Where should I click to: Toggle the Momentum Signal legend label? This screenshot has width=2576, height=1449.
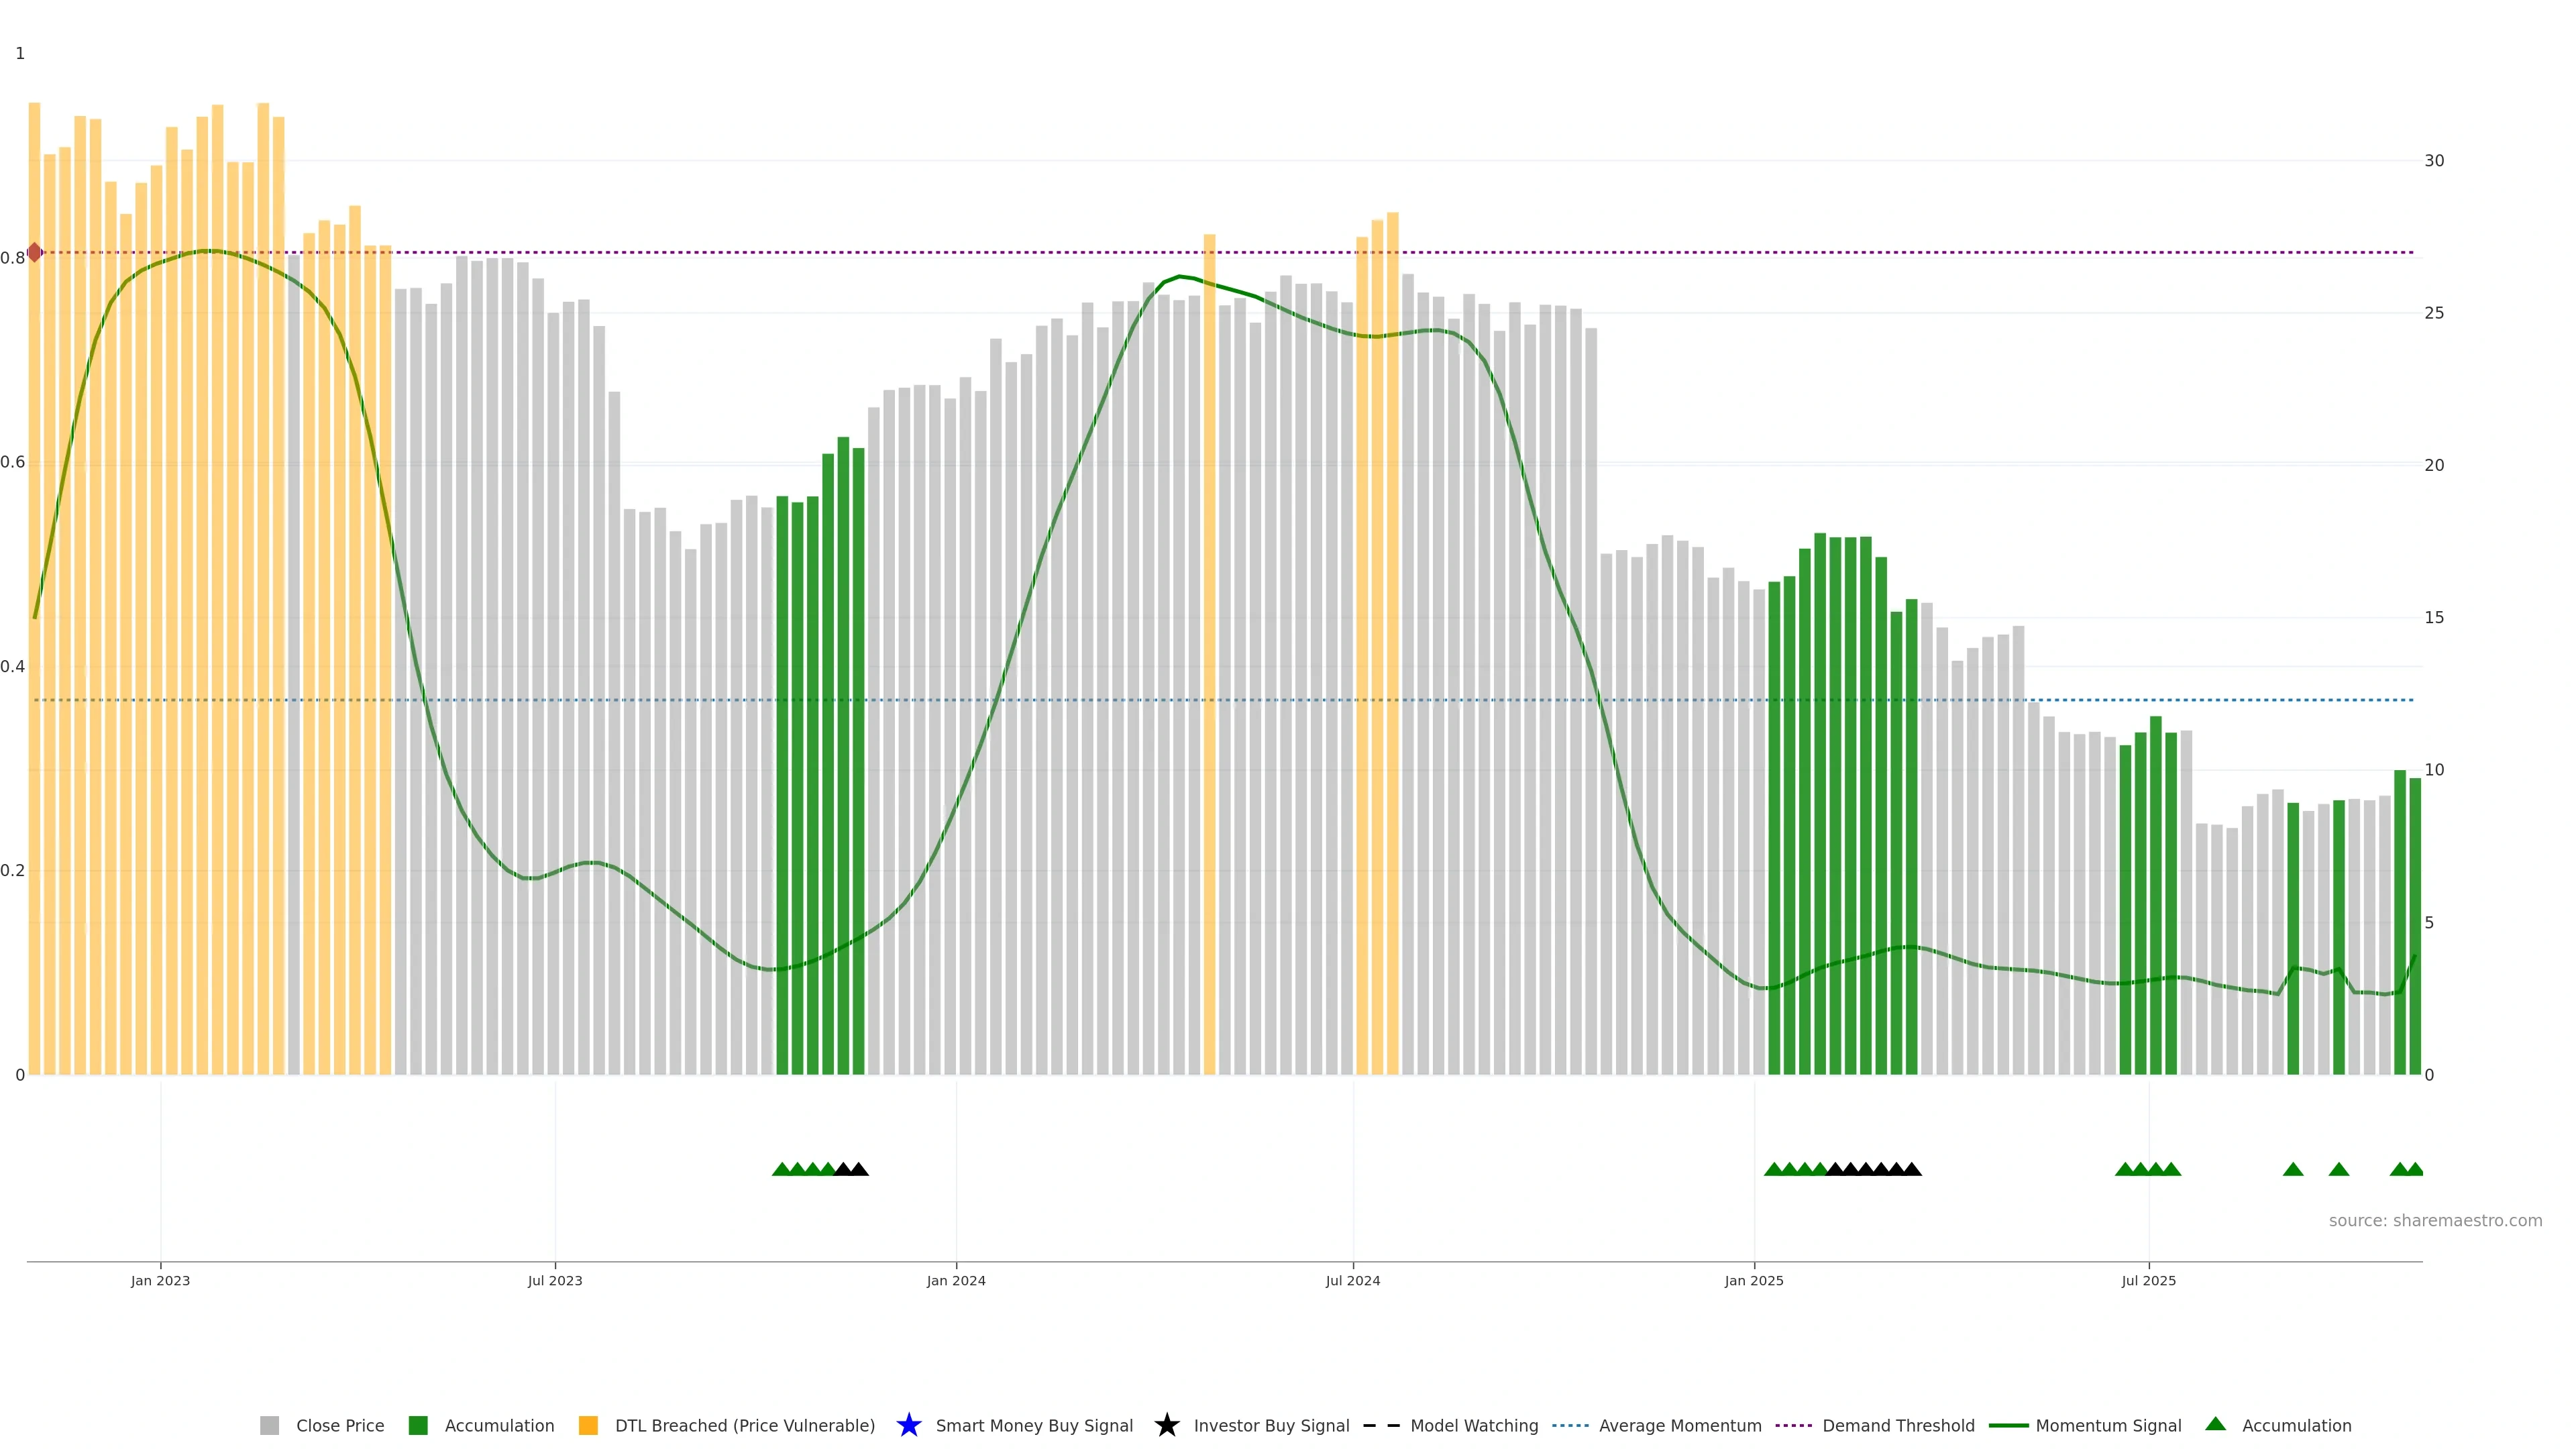[x=2108, y=1425]
